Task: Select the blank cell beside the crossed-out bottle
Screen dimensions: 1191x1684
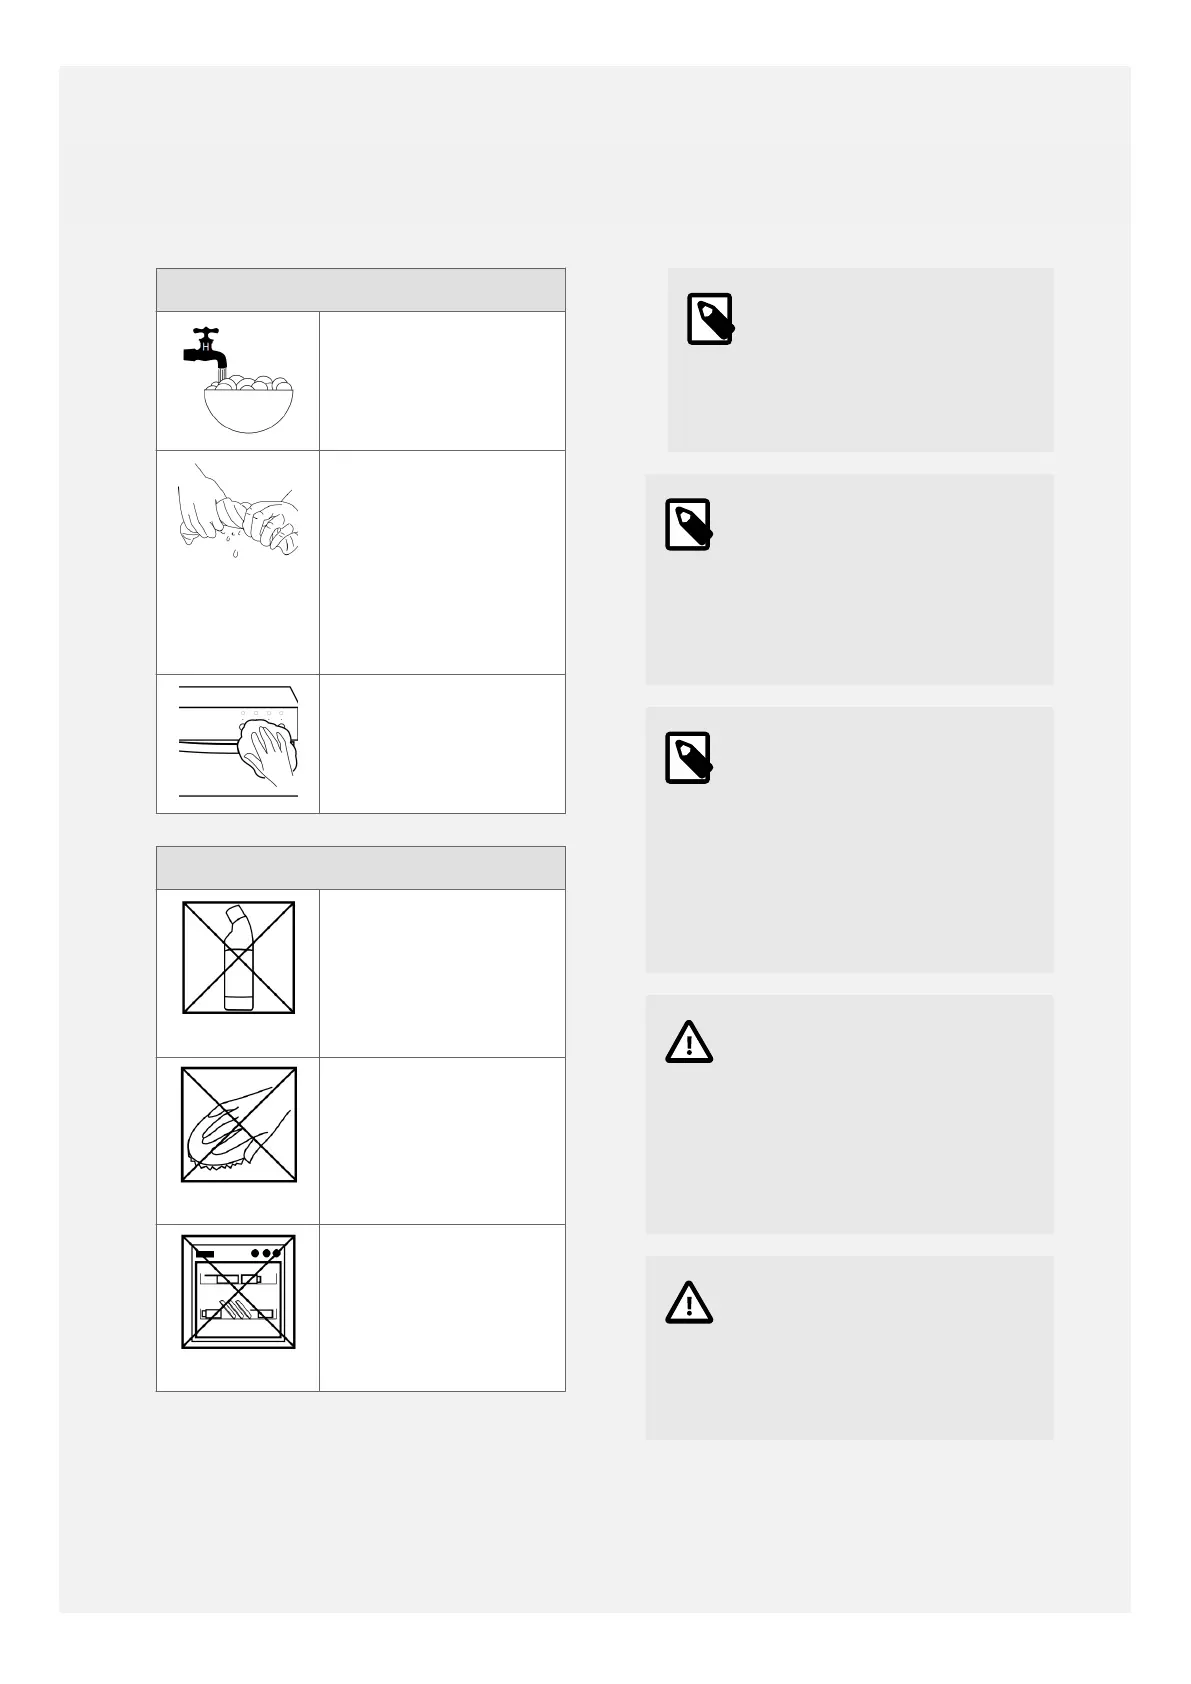Action: (442, 973)
